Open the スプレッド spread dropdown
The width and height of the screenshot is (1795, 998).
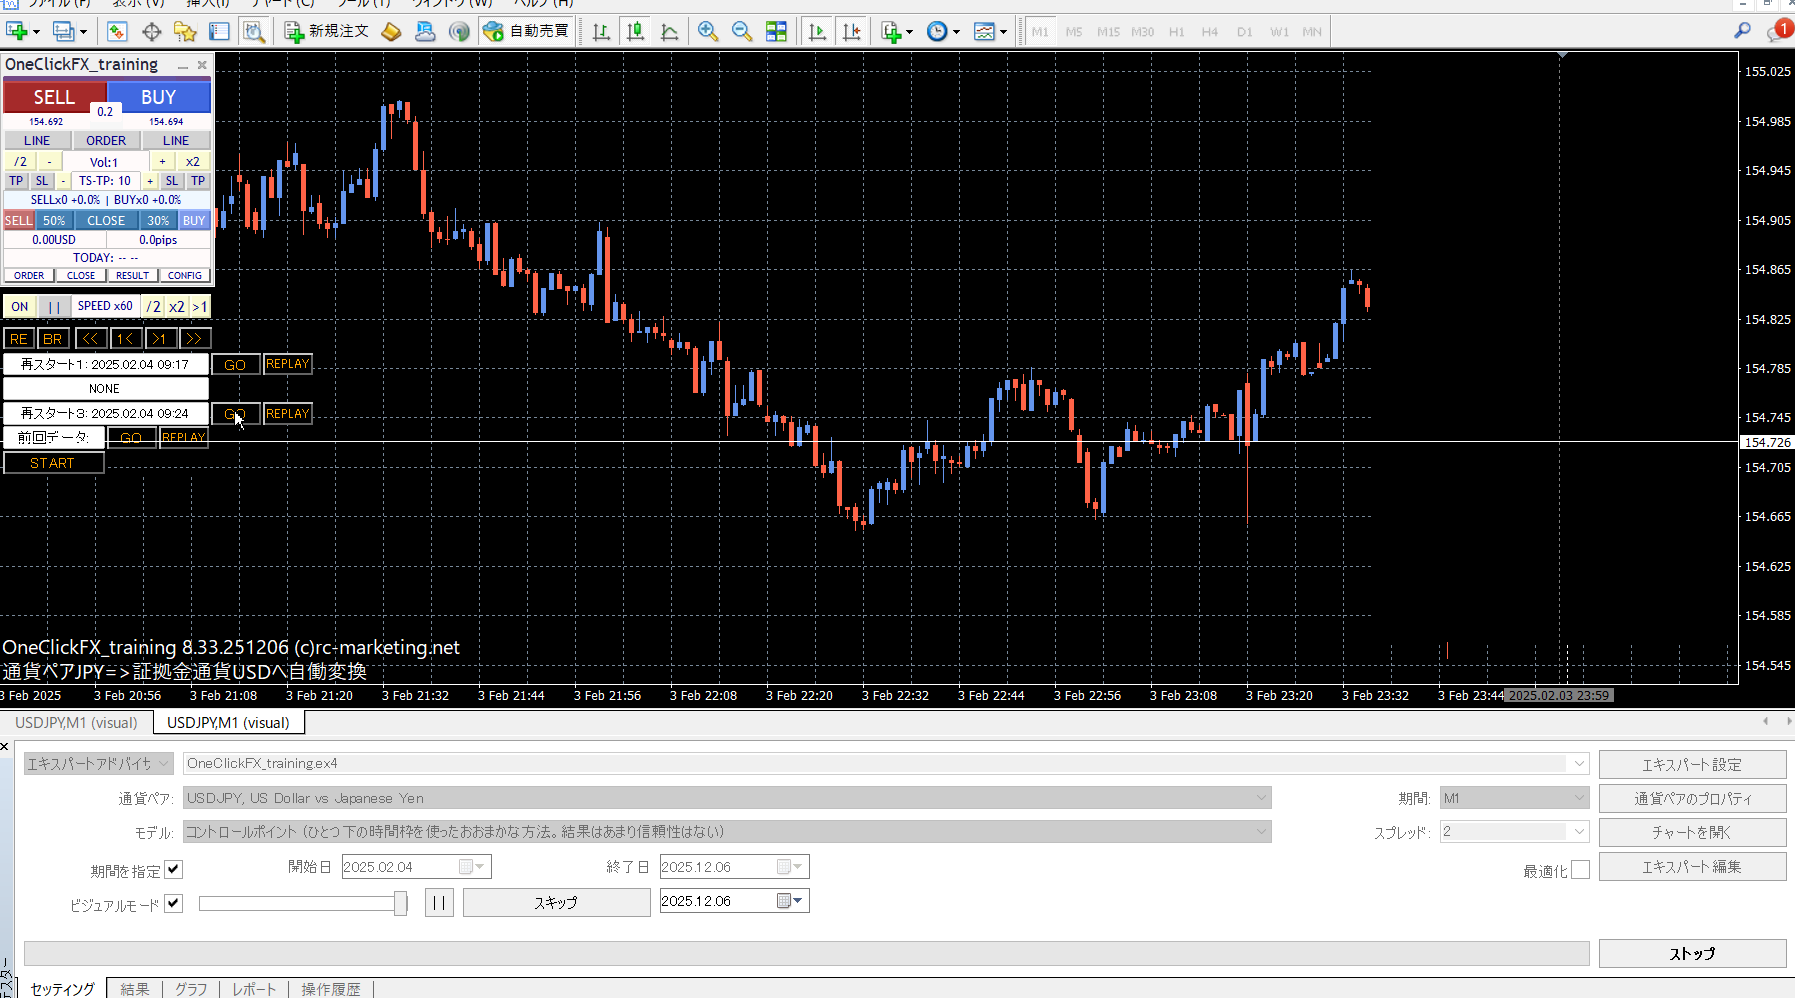[1579, 832]
